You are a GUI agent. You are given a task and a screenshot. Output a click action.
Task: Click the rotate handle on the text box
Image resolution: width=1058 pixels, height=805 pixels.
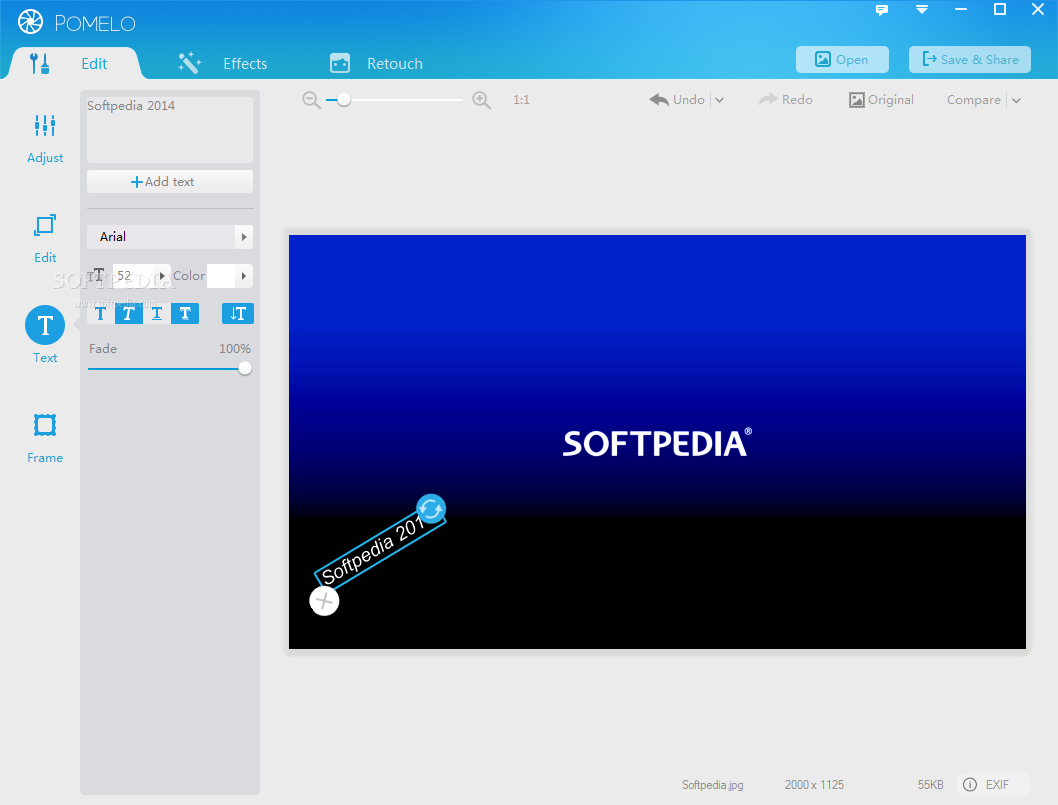pos(430,509)
